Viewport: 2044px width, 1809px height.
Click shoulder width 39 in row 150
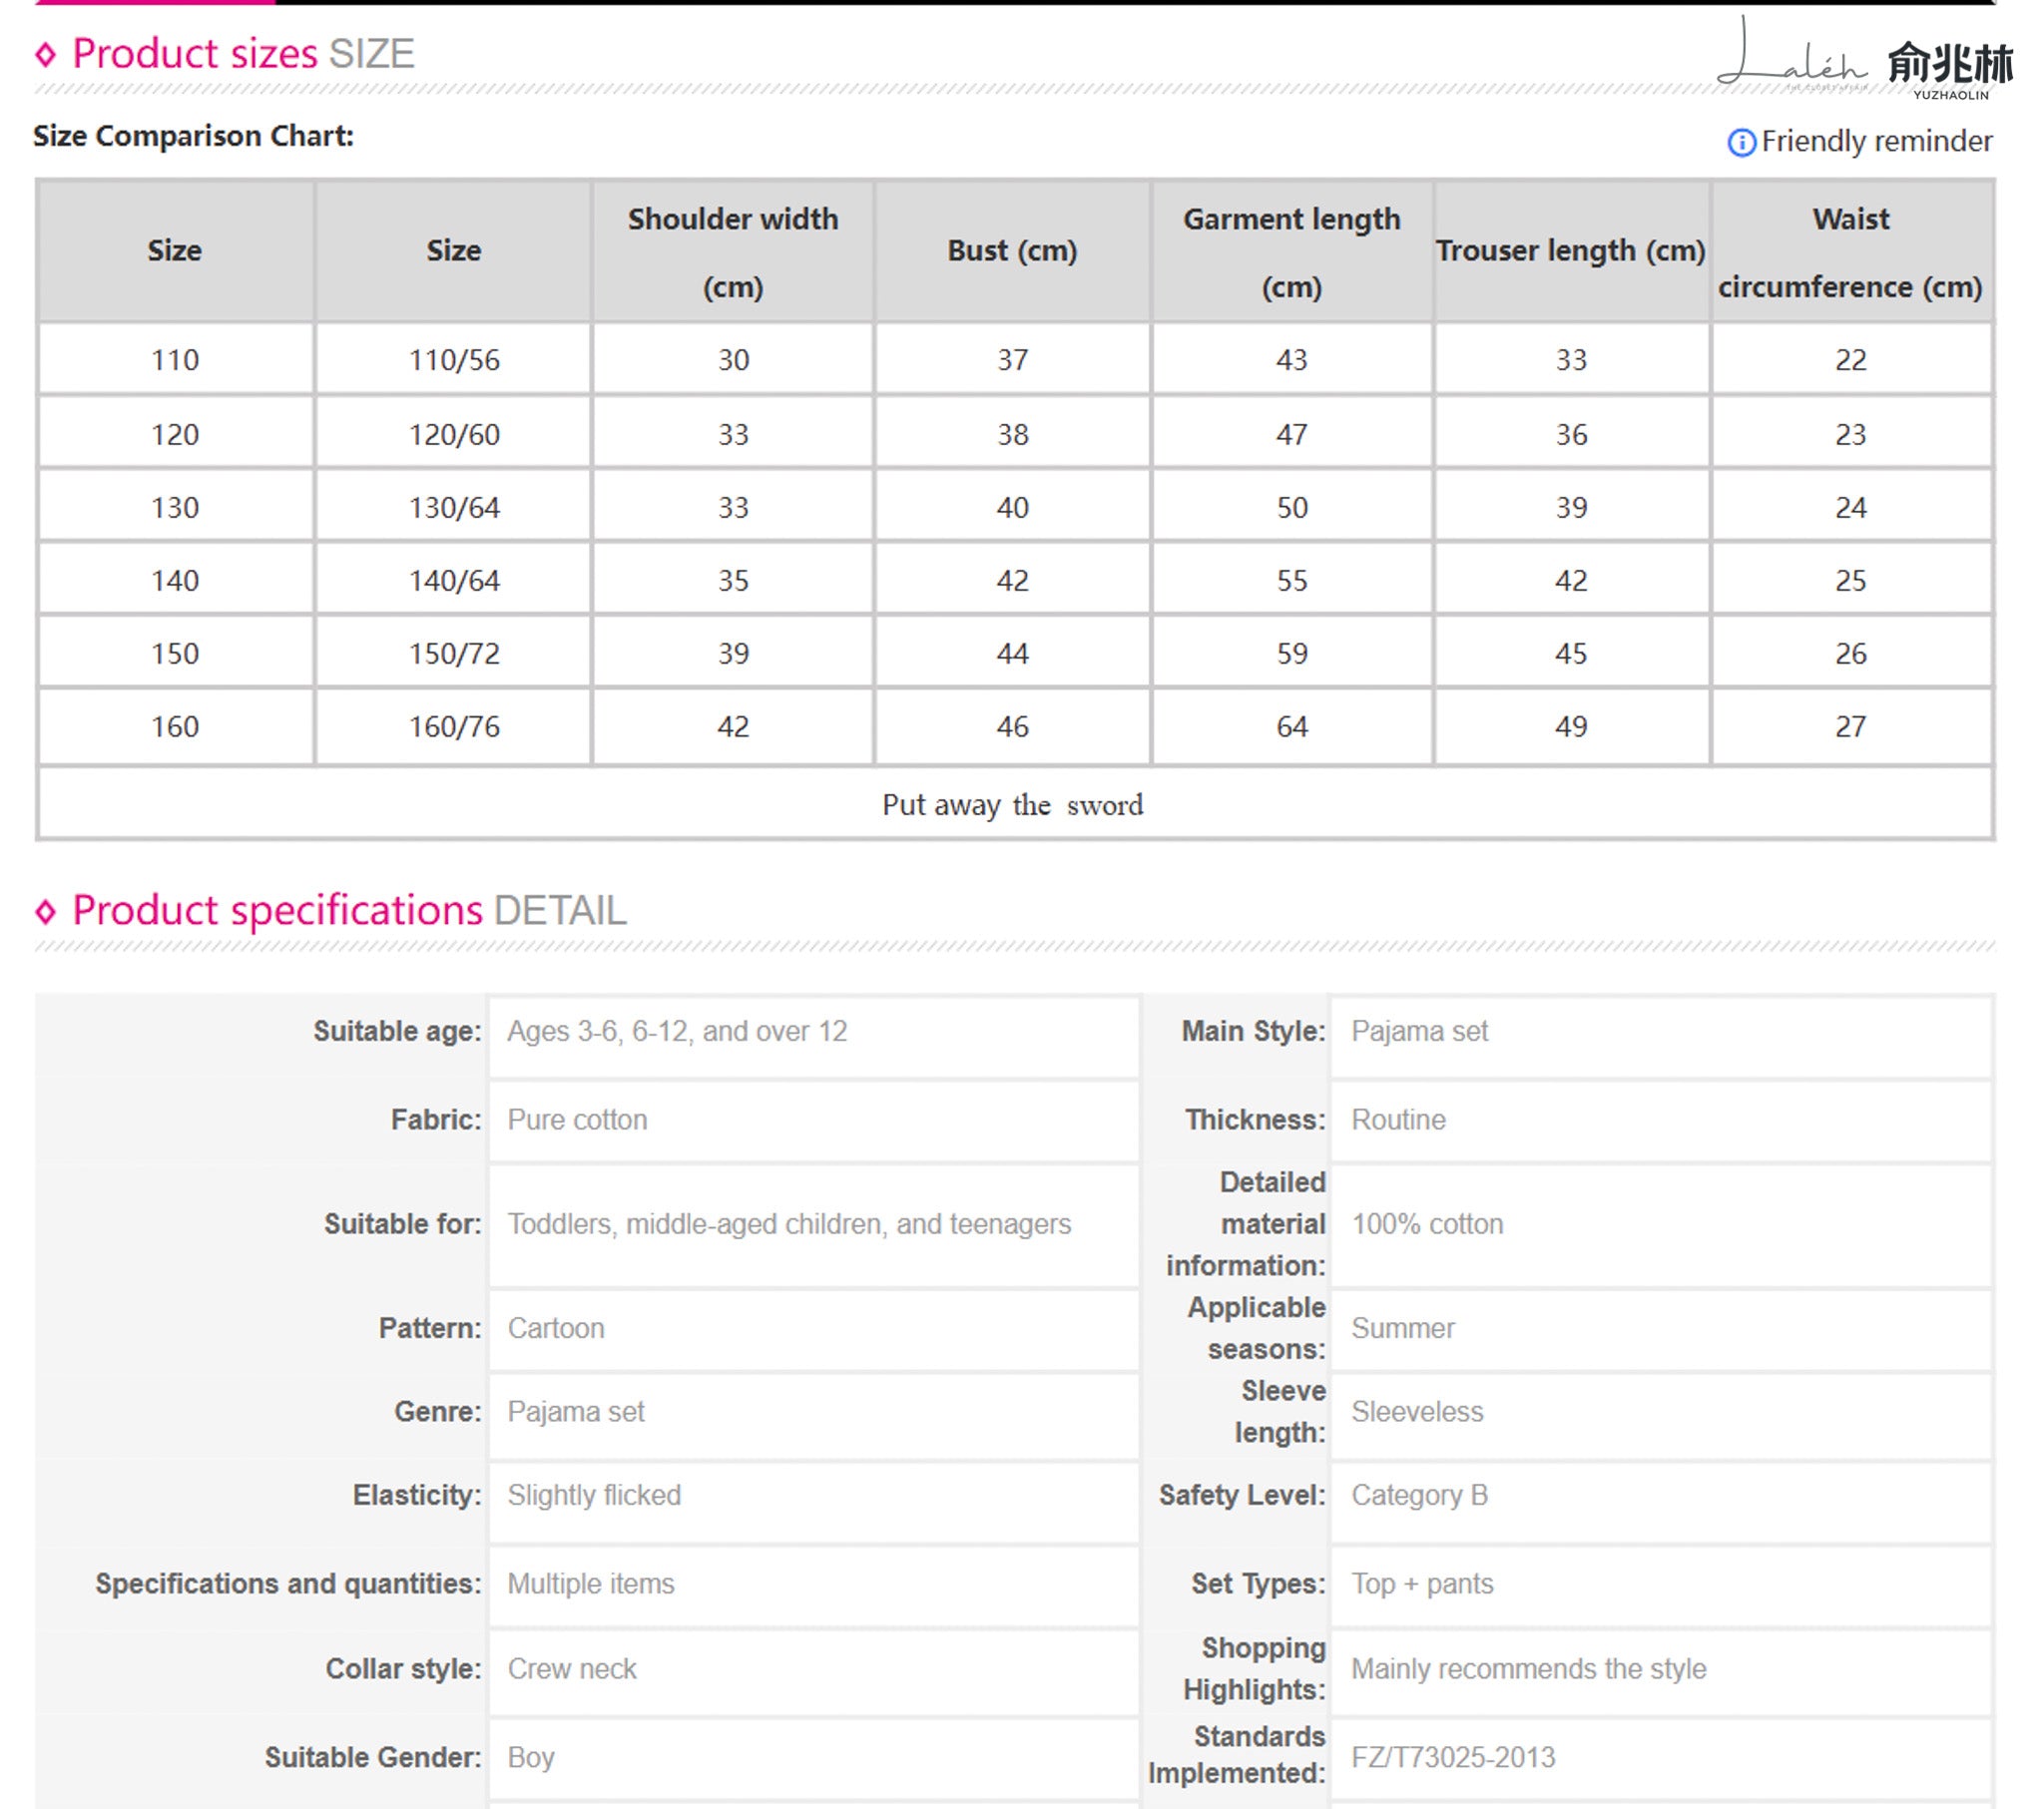tap(733, 653)
